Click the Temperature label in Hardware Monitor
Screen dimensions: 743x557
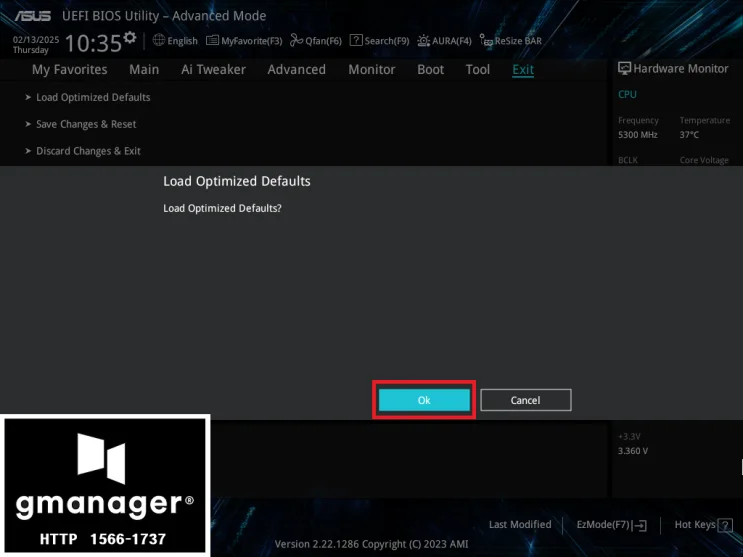point(705,120)
